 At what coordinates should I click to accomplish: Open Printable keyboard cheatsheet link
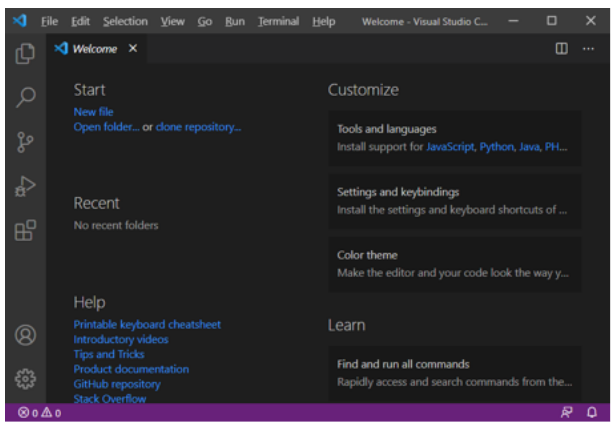click(147, 324)
